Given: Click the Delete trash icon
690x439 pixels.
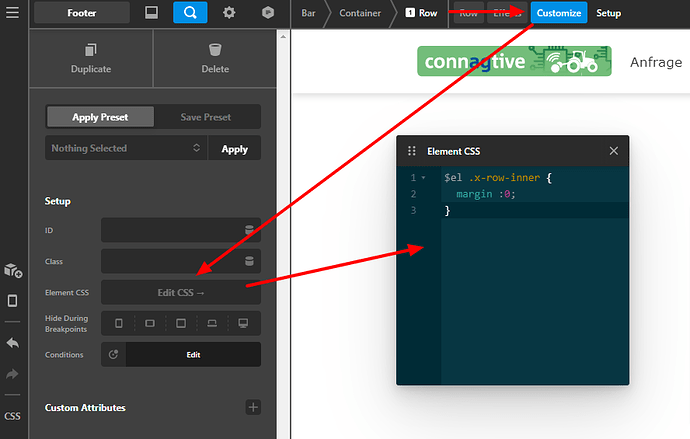Looking at the screenshot, I should [x=215, y=50].
